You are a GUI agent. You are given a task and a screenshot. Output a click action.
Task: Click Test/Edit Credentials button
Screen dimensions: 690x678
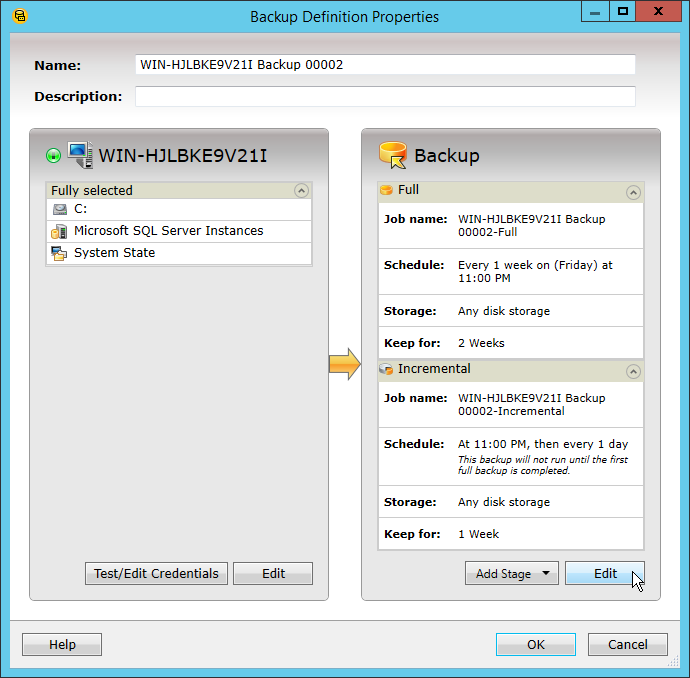point(156,574)
